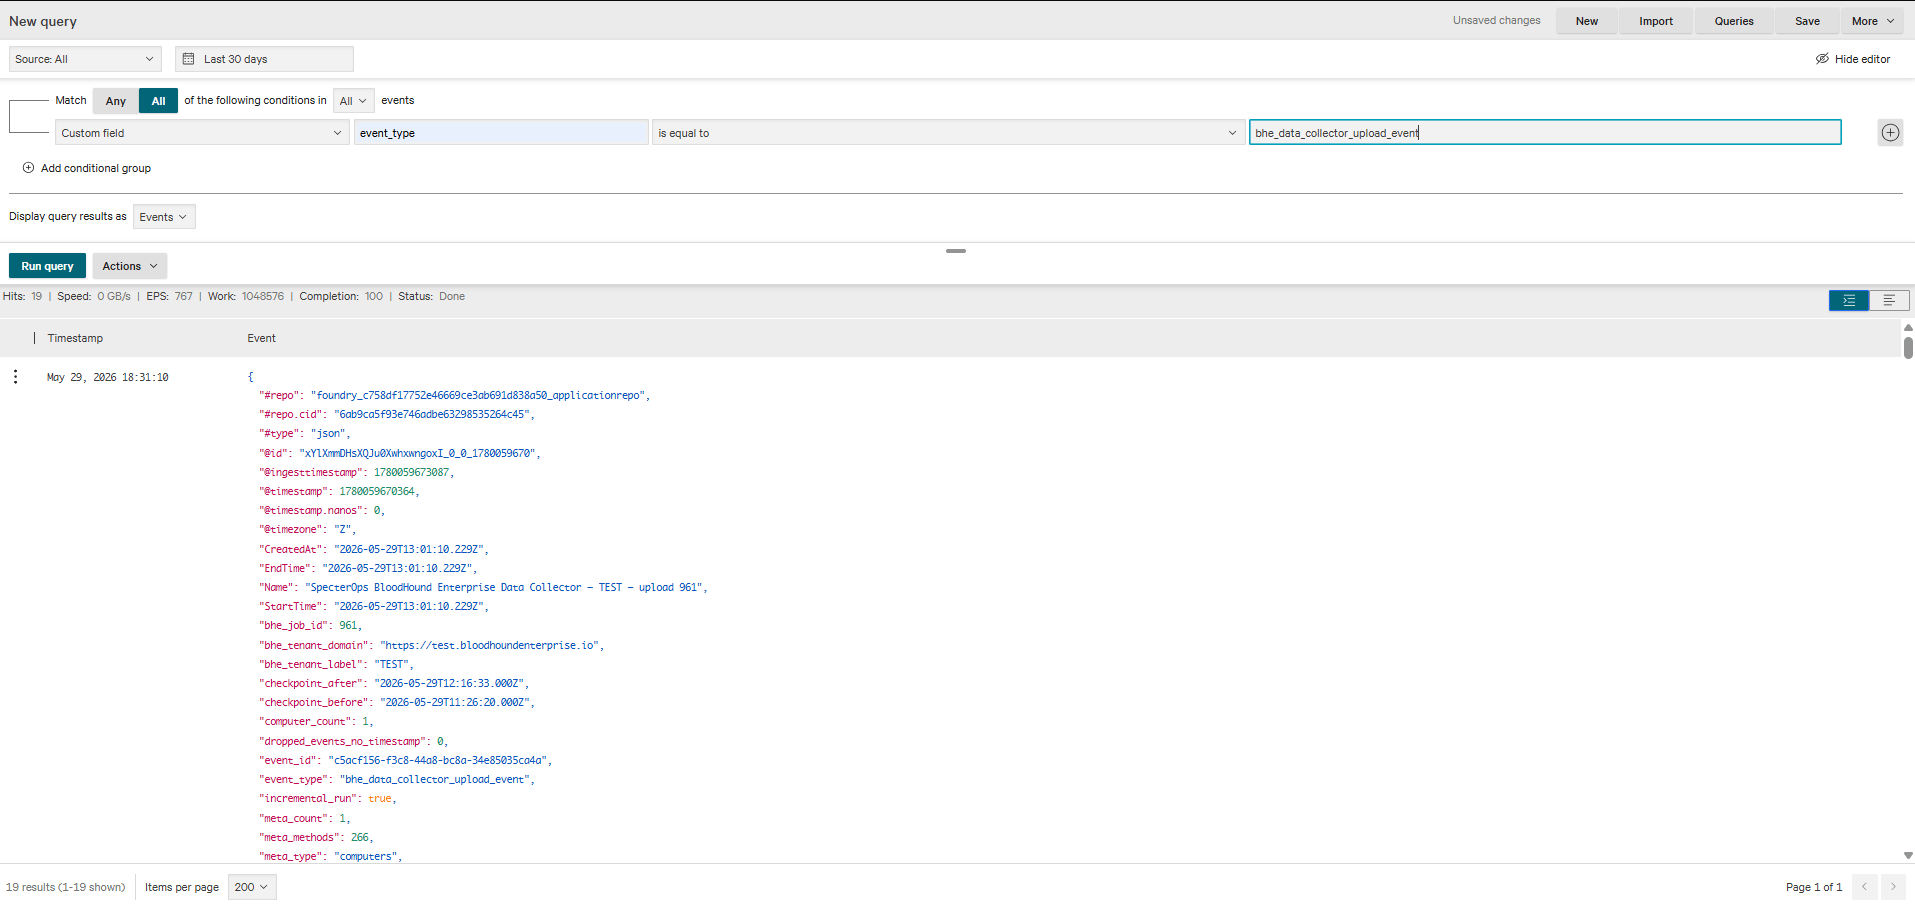1915x907 pixels.
Task: Click the Add conditional group plus icon
Action: [28, 168]
